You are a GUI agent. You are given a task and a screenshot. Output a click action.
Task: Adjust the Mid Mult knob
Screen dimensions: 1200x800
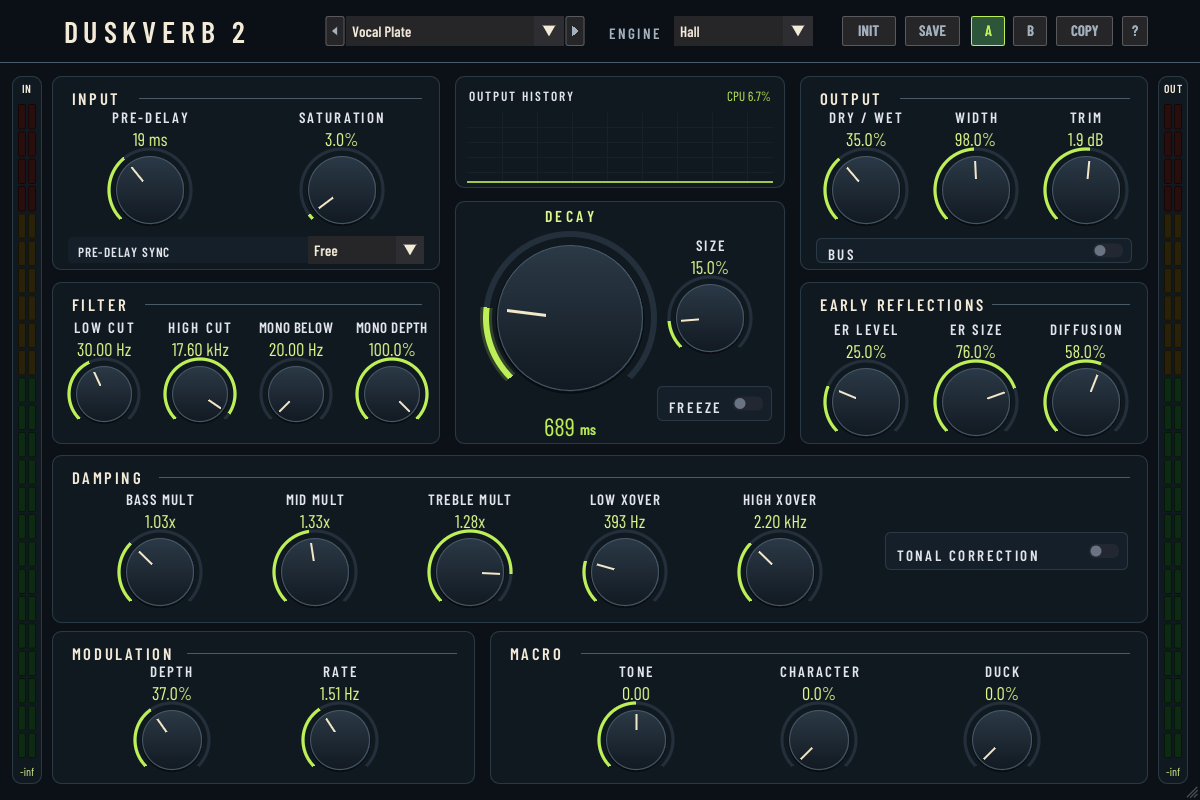315,572
